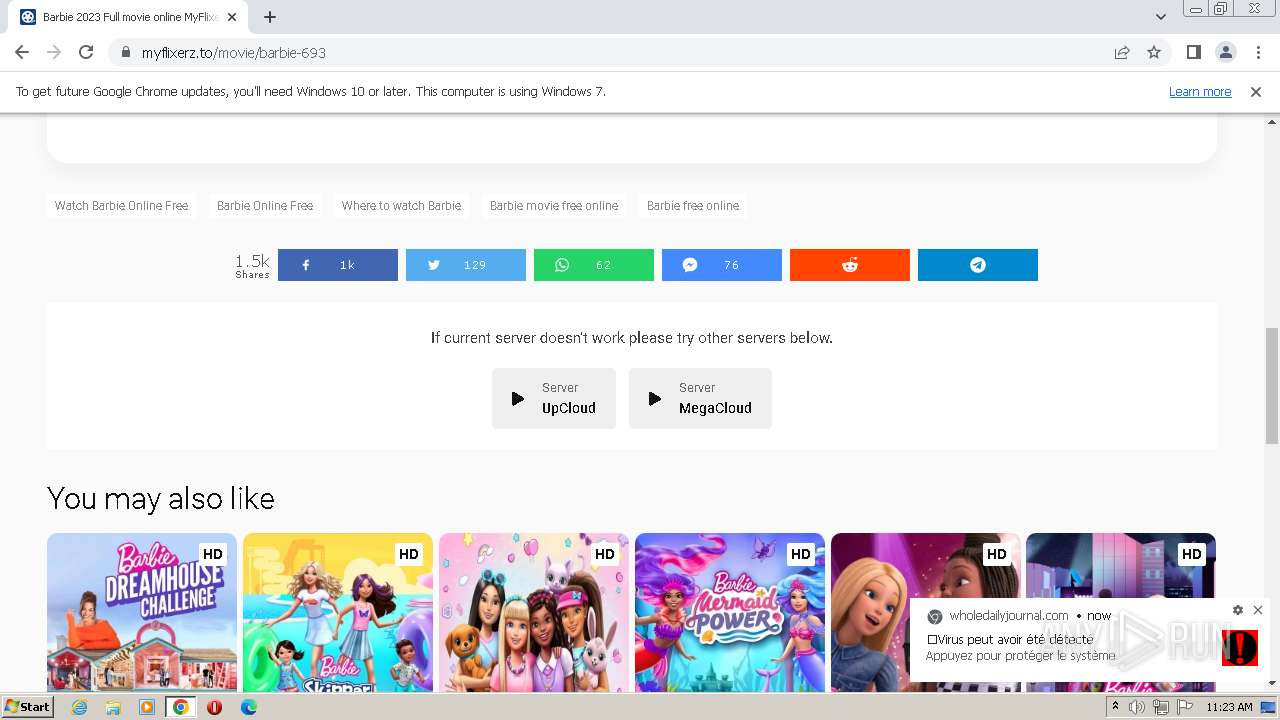Share on Twitter with 129 shares

(466, 265)
